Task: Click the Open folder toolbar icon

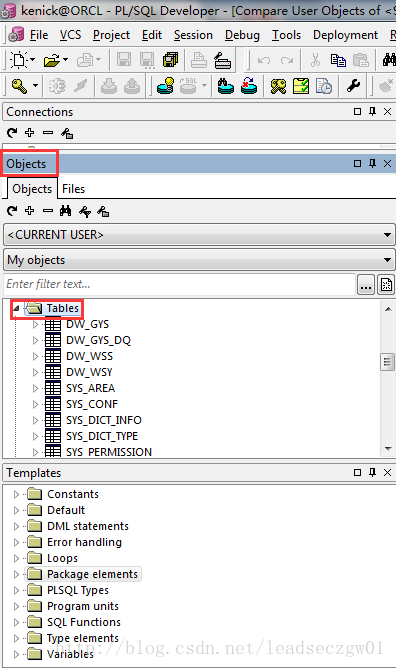Action: (52, 60)
